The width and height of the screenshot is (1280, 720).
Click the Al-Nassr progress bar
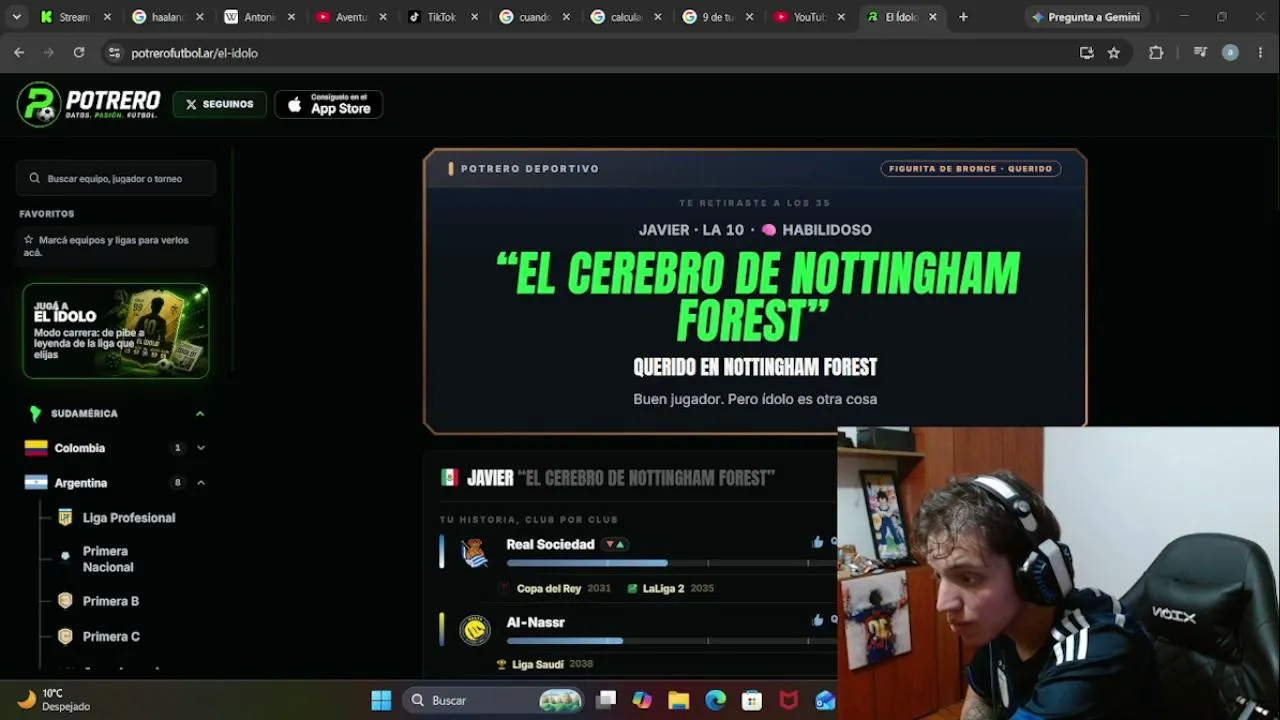pyautogui.click(x=672, y=641)
